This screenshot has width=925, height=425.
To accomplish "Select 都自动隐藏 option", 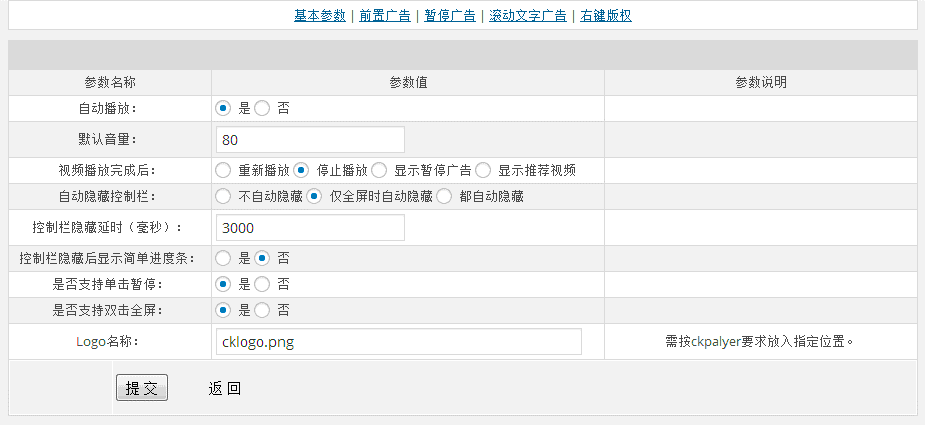I will 444,197.
